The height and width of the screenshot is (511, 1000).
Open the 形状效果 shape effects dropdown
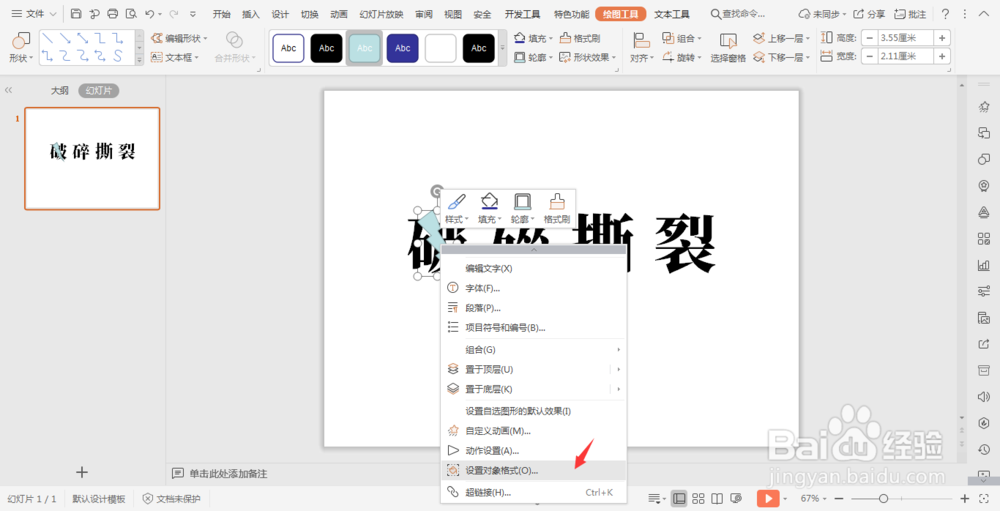tap(587, 57)
